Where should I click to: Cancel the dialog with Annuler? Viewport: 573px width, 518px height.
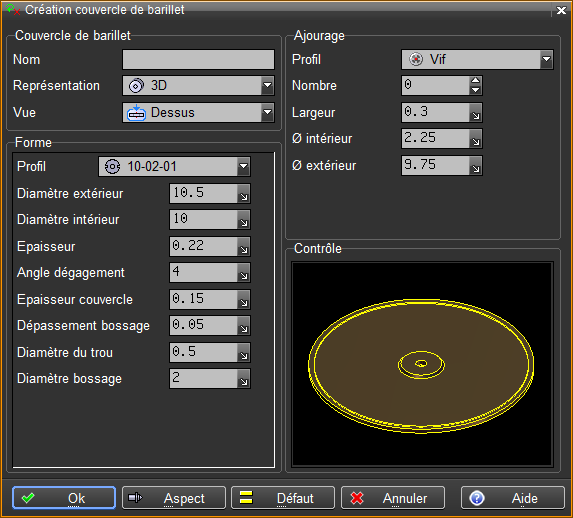click(x=393, y=498)
